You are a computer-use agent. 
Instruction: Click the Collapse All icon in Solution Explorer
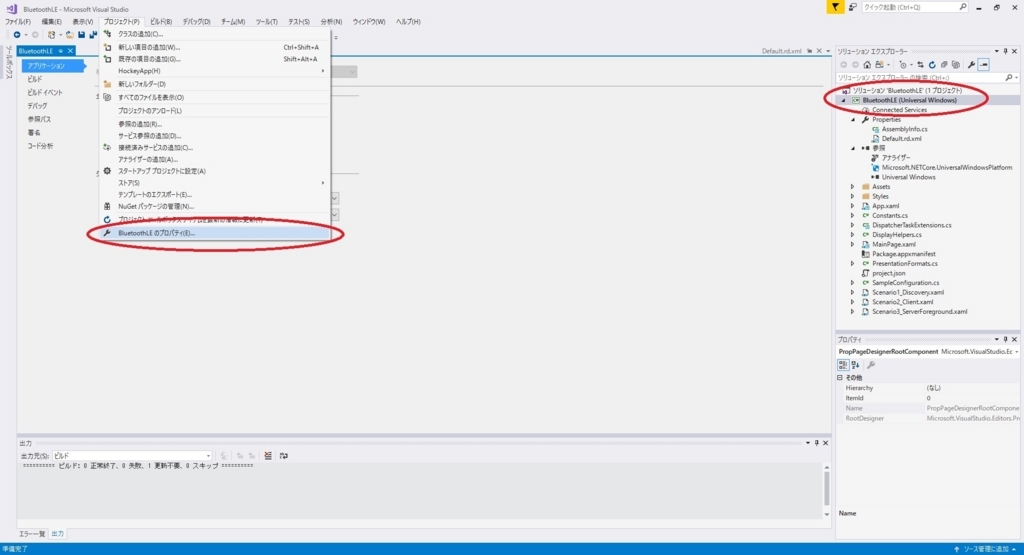tap(944, 65)
